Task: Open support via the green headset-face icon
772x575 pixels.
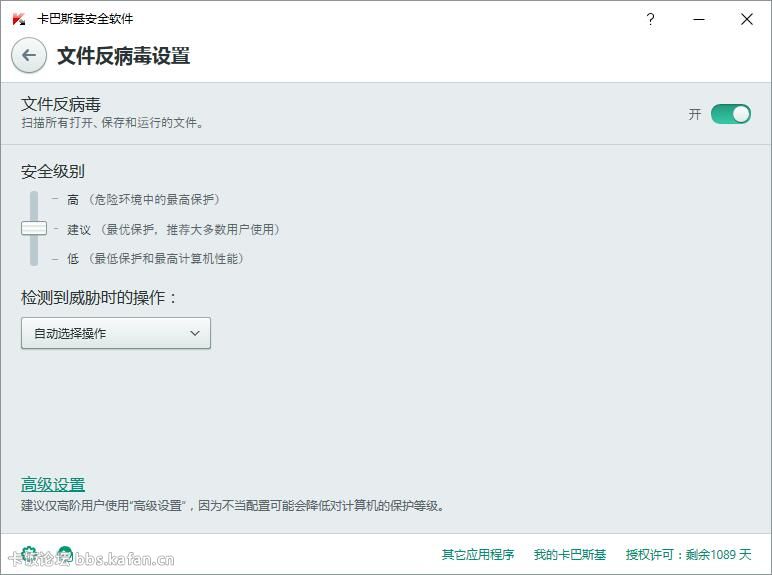Action: pos(64,554)
